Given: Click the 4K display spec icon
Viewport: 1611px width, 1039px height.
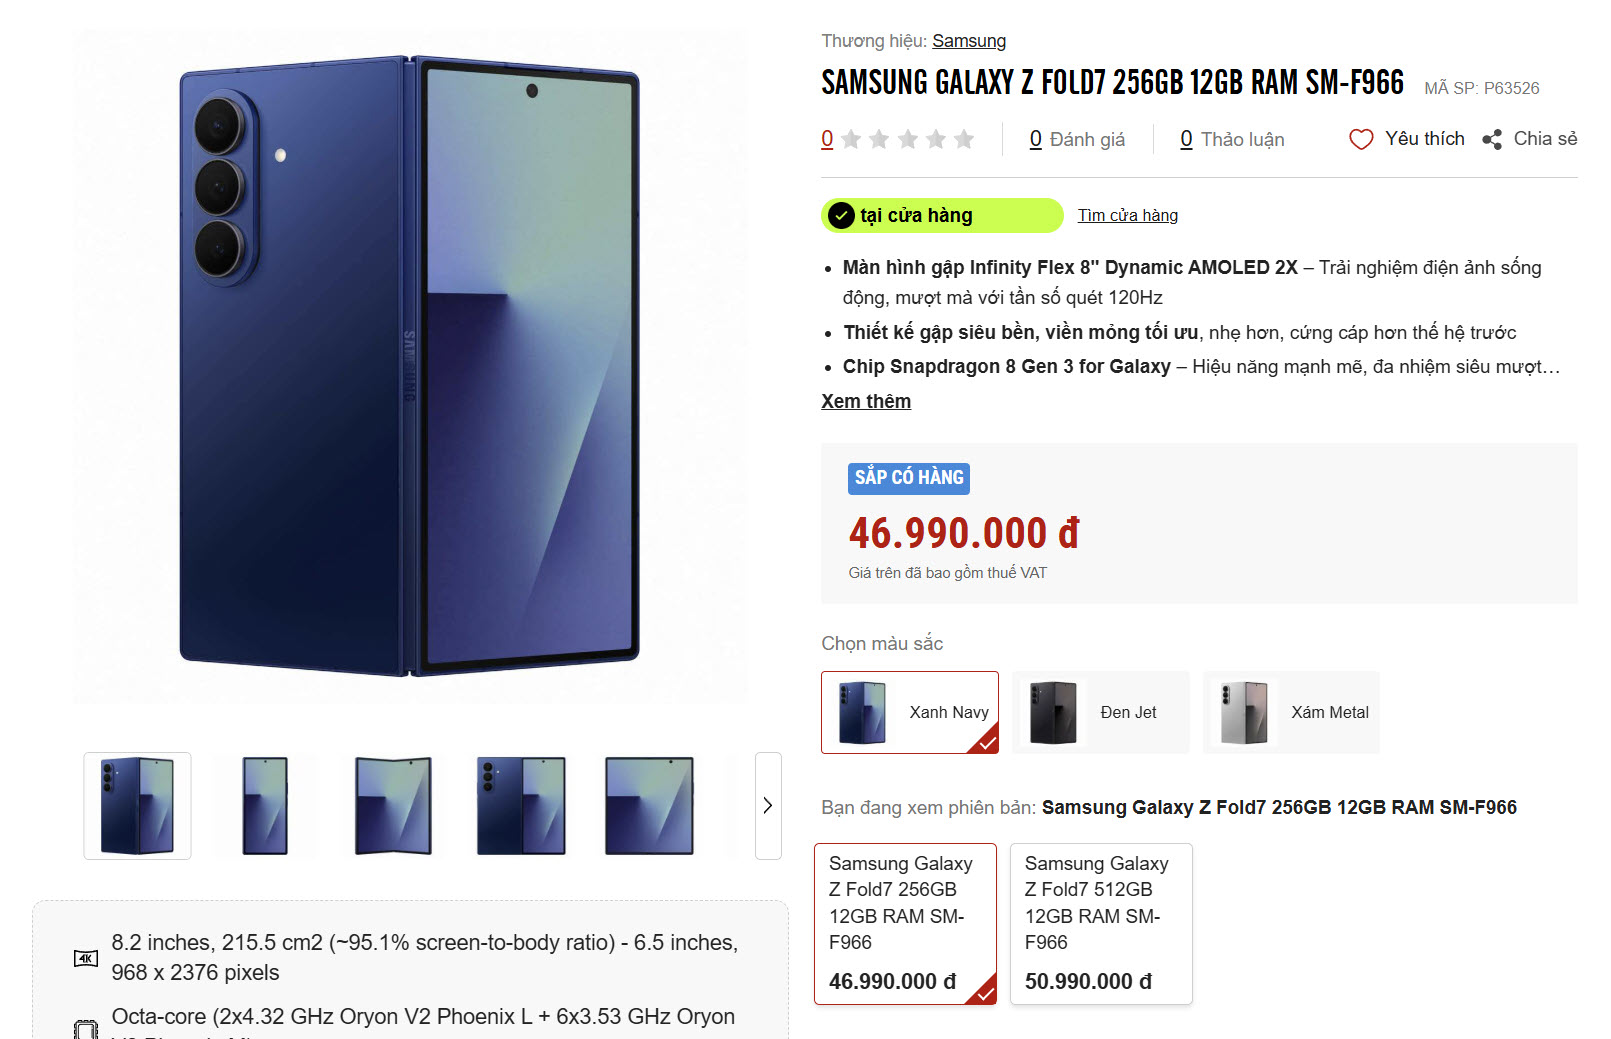Looking at the screenshot, I should coord(86,959).
